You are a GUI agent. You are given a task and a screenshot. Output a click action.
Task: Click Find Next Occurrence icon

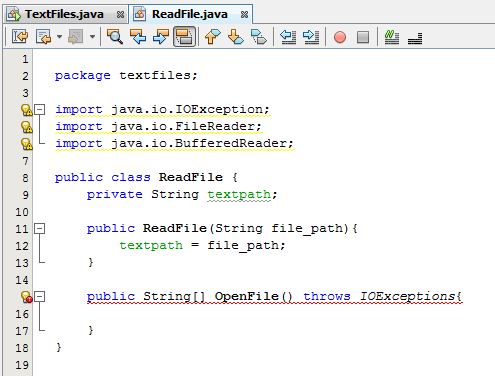click(x=161, y=36)
